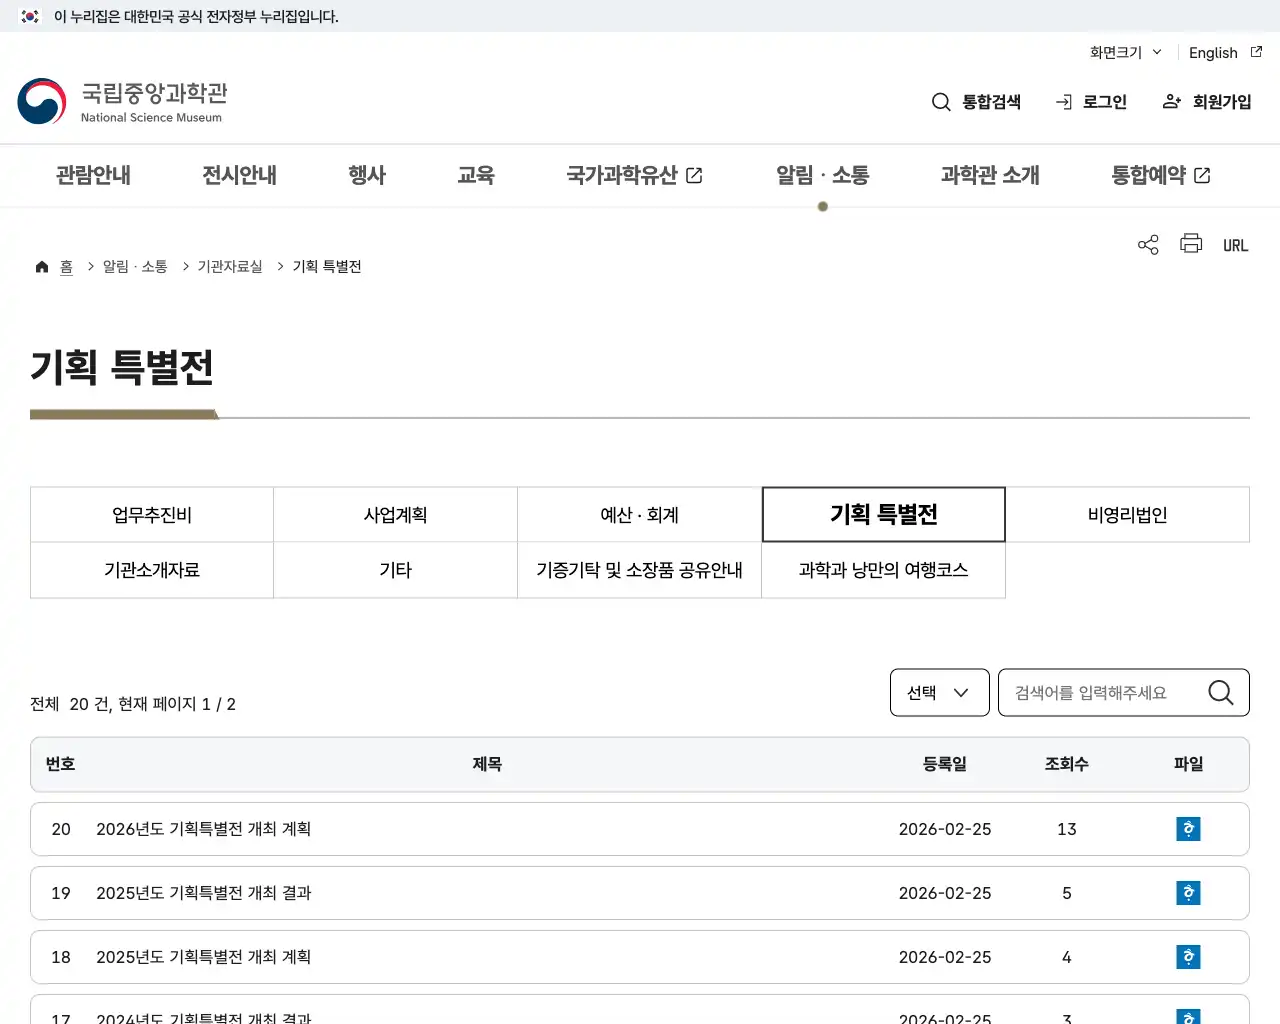Click the home icon in the breadcrumb
Image resolution: width=1280 pixels, height=1024 pixels.
pos(42,266)
